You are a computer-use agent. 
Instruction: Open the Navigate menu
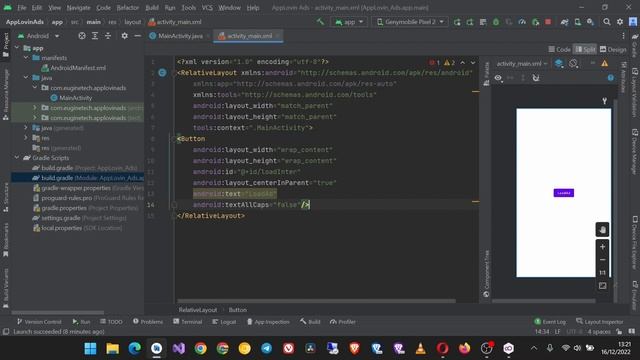pos(78,8)
